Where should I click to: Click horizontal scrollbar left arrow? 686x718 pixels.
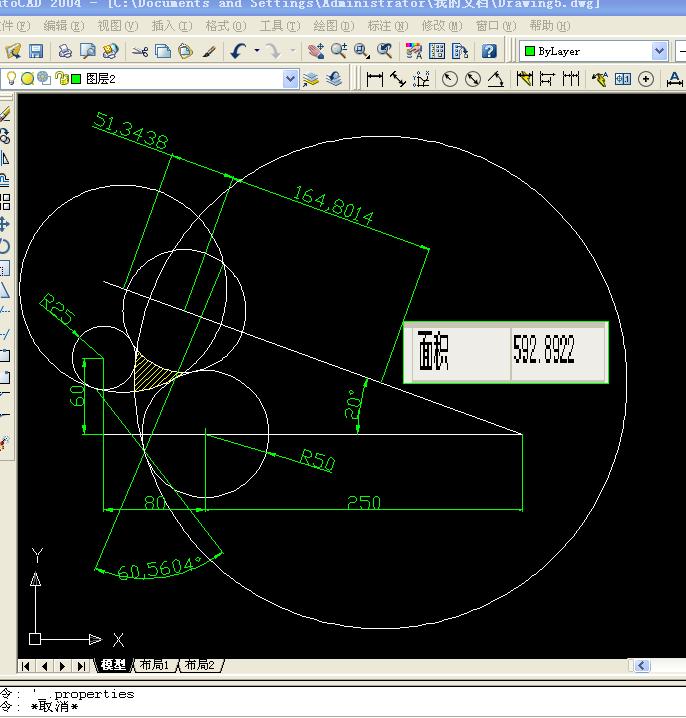pyautogui.click(x=642, y=665)
